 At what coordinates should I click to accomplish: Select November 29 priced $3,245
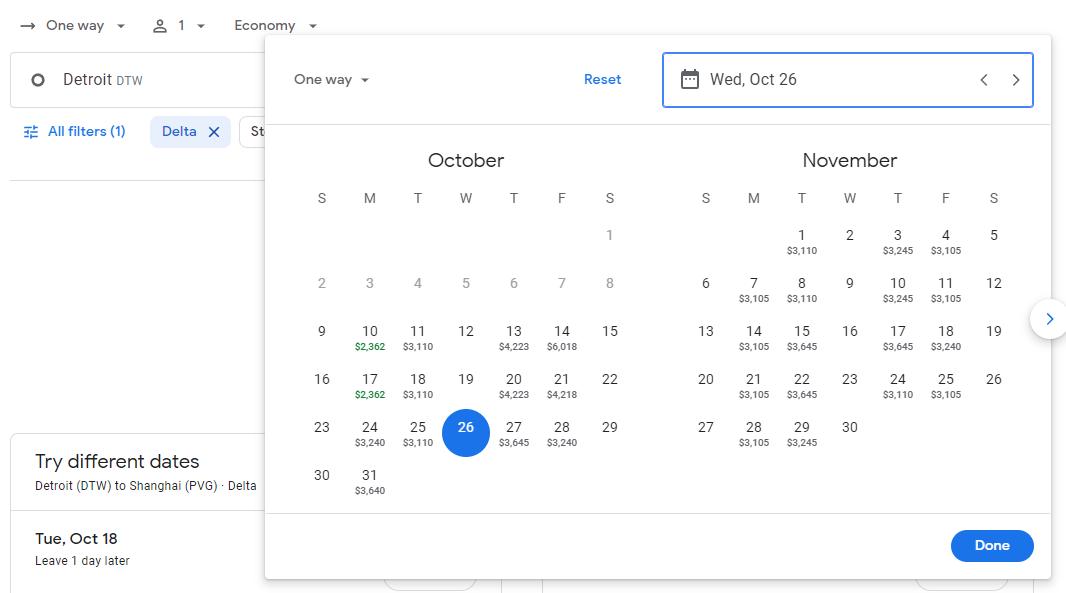pos(802,433)
